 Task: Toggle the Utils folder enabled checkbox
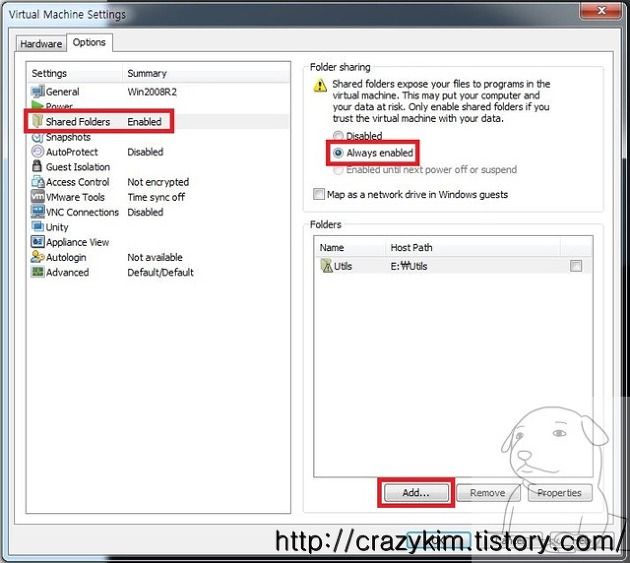point(576,266)
